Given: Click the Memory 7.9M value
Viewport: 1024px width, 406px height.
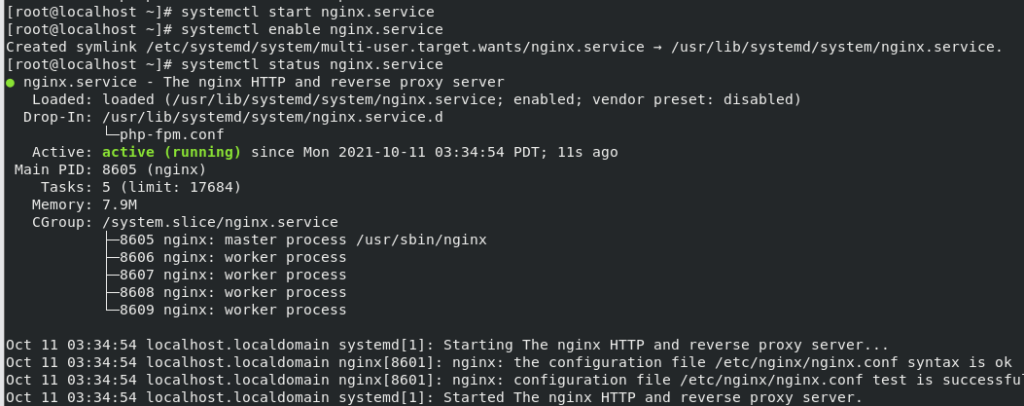Looking at the screenshot, I should point(120,205).
